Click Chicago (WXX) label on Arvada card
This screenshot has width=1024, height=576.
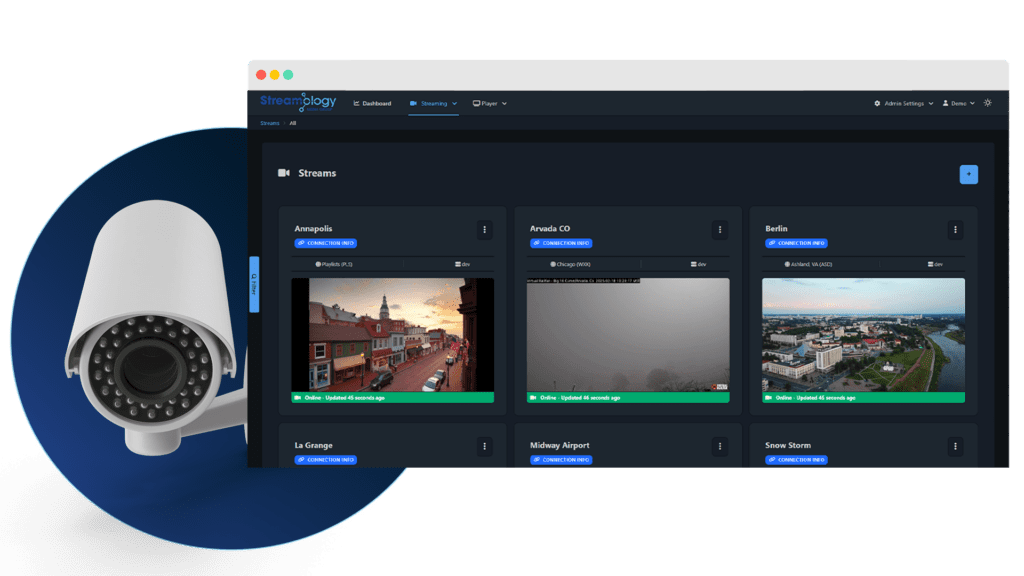pyautogui.click(x=570, y=264)
